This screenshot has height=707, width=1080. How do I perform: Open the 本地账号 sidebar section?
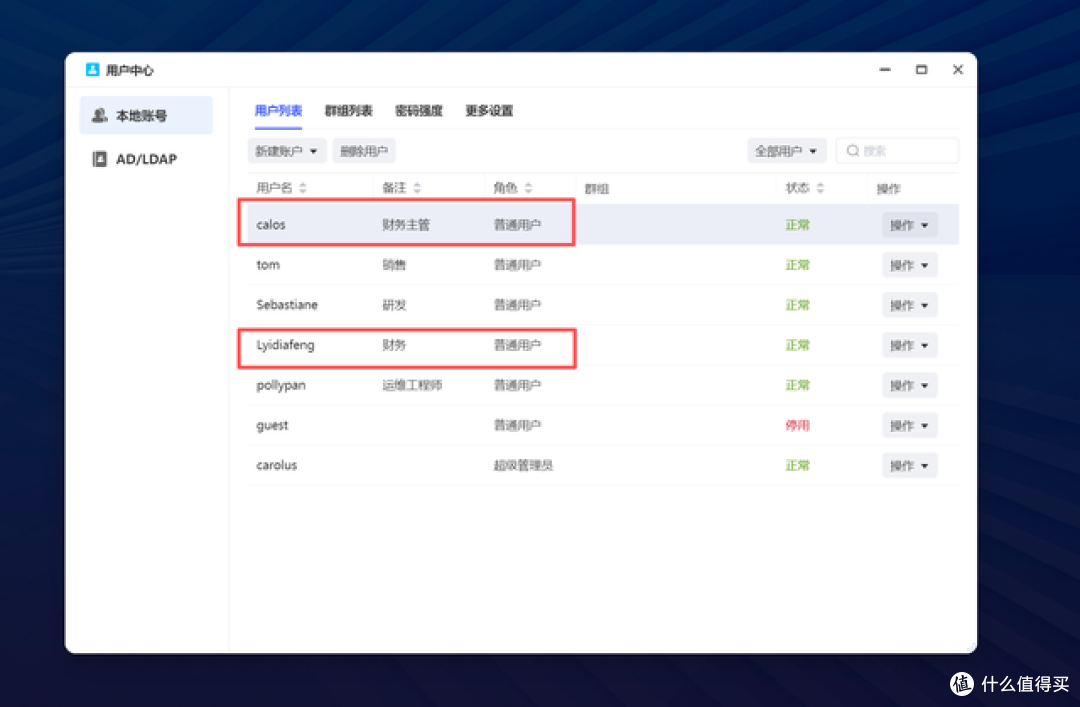[146, 116]
